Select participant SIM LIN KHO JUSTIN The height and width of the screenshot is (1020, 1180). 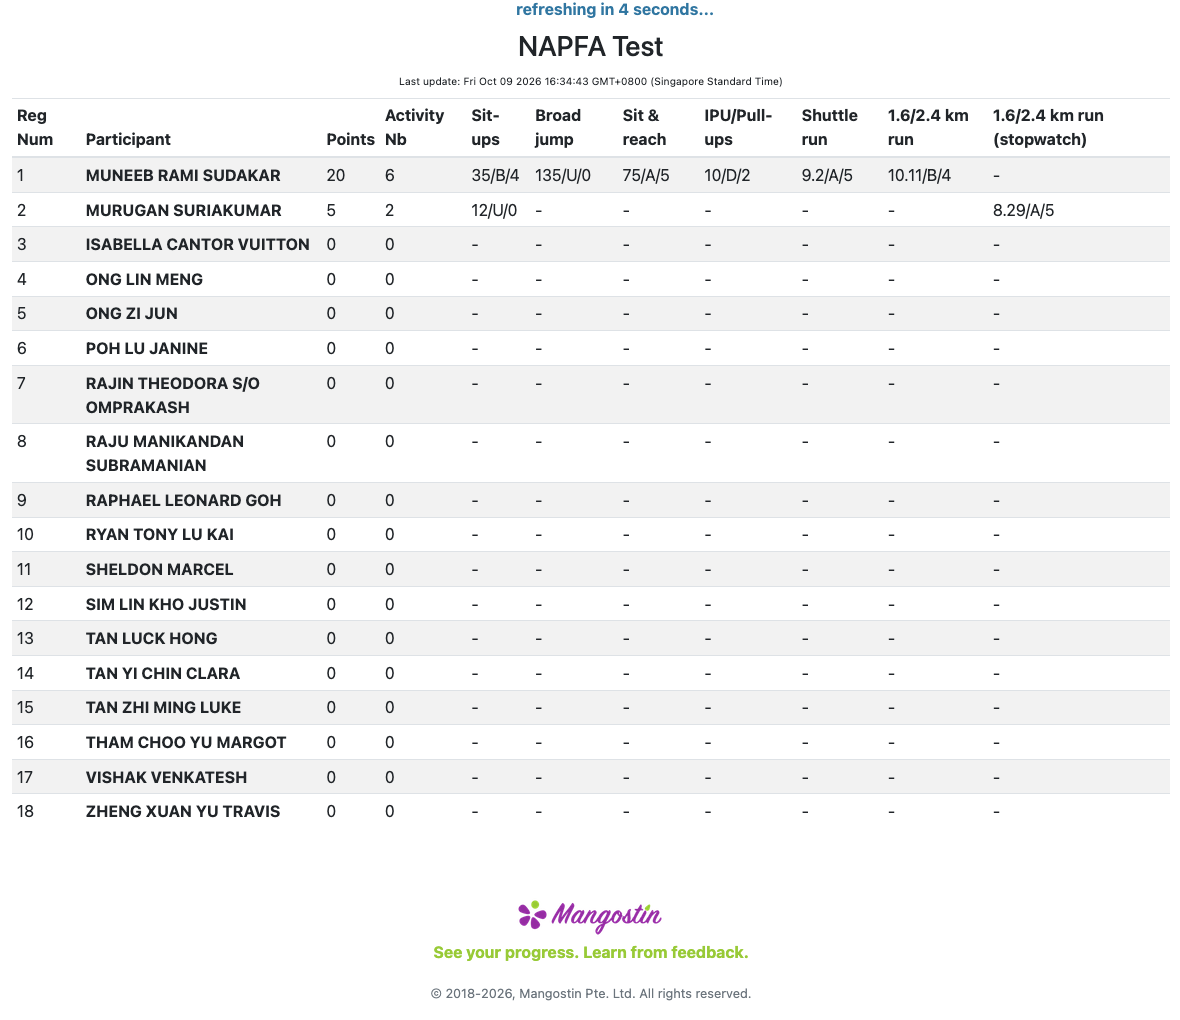tap(166, 604)
